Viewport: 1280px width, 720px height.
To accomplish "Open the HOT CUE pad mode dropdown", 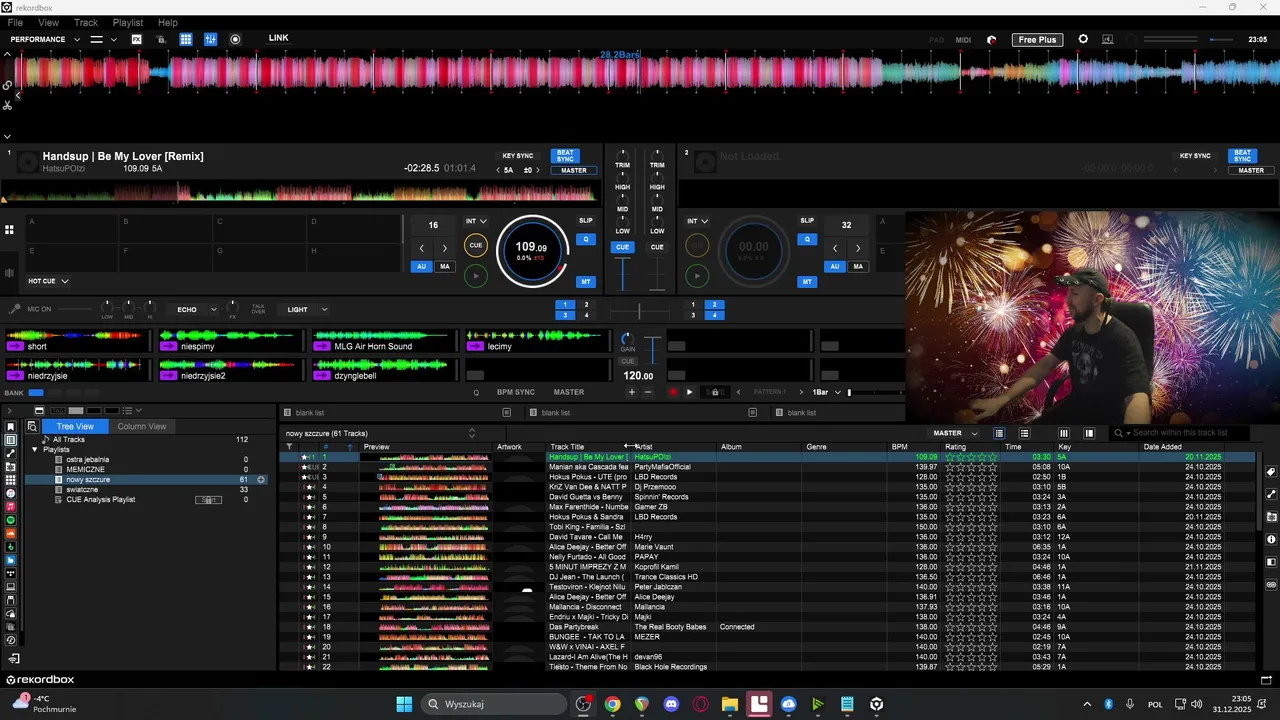I will (48, 281).
